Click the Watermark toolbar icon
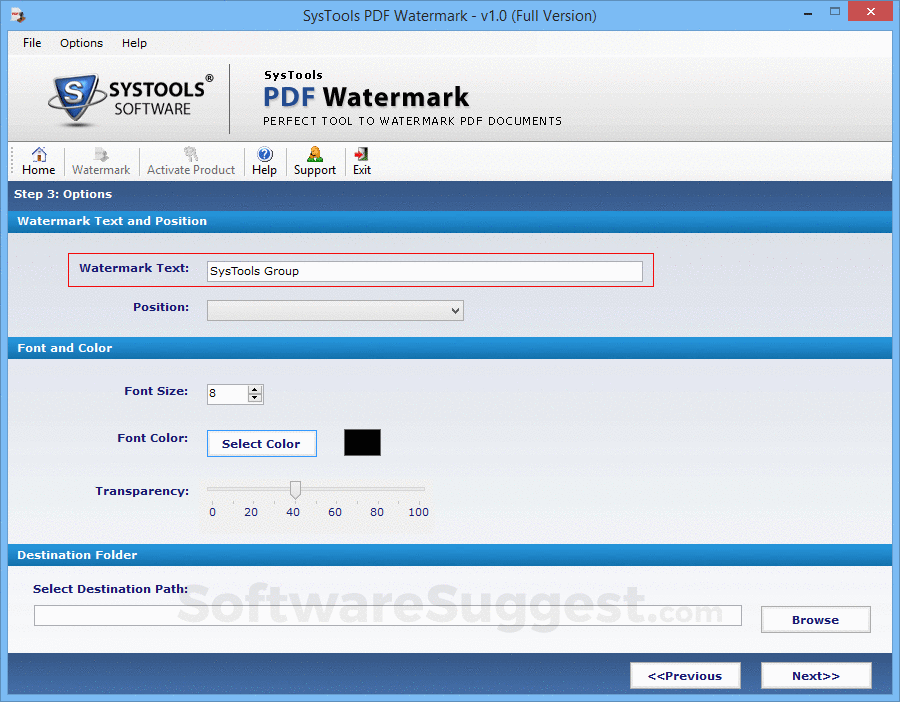The width and height of the screenshot is (900, 702). coord(101,154)
